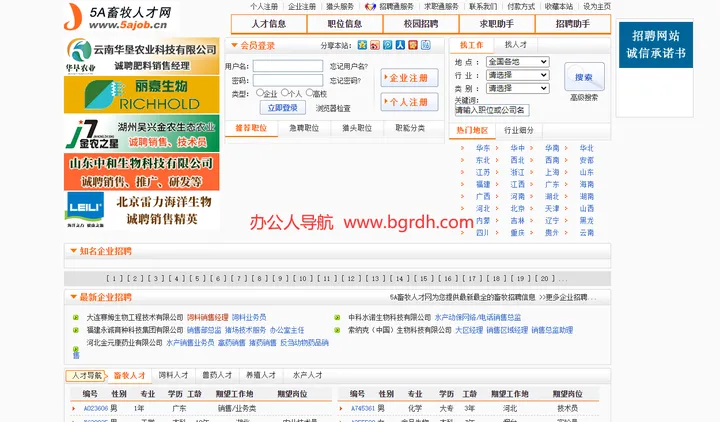The width and height of the screenshot is (720, 422).
Task: Open the 高级搜索 link
Action: click(584, 97)
